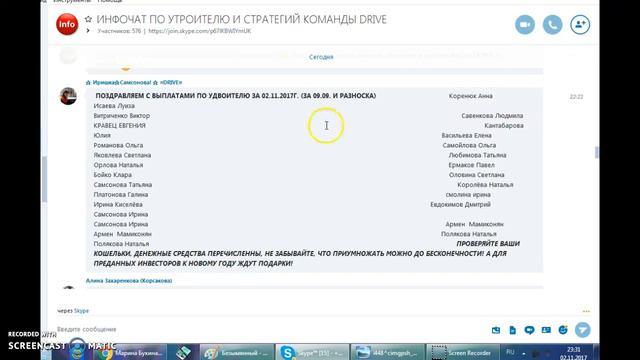Open the Screen Recorder taskbar button
This screenshot has height=360, width=640.
[462, 352]
